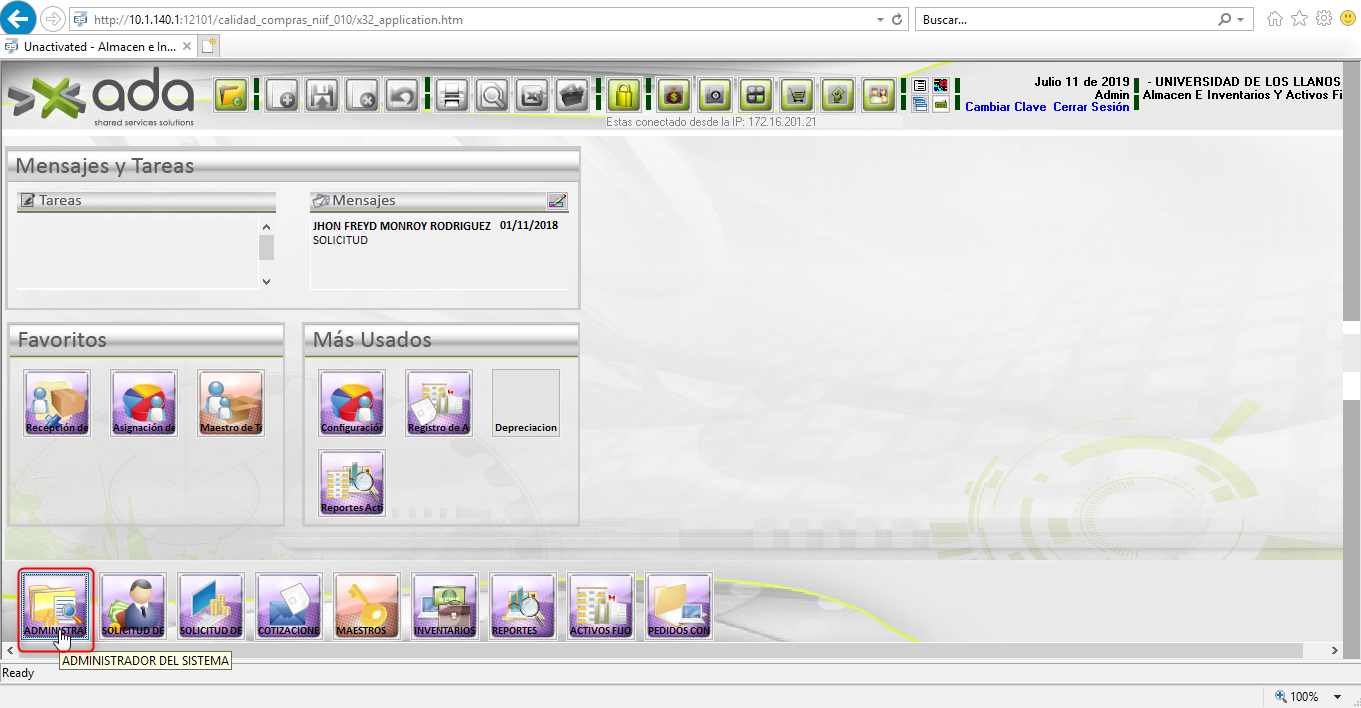Viewport: 1361px width, 708px height.
Task: Click the SOLICITUD message subject text
Action: pos(340,240)
